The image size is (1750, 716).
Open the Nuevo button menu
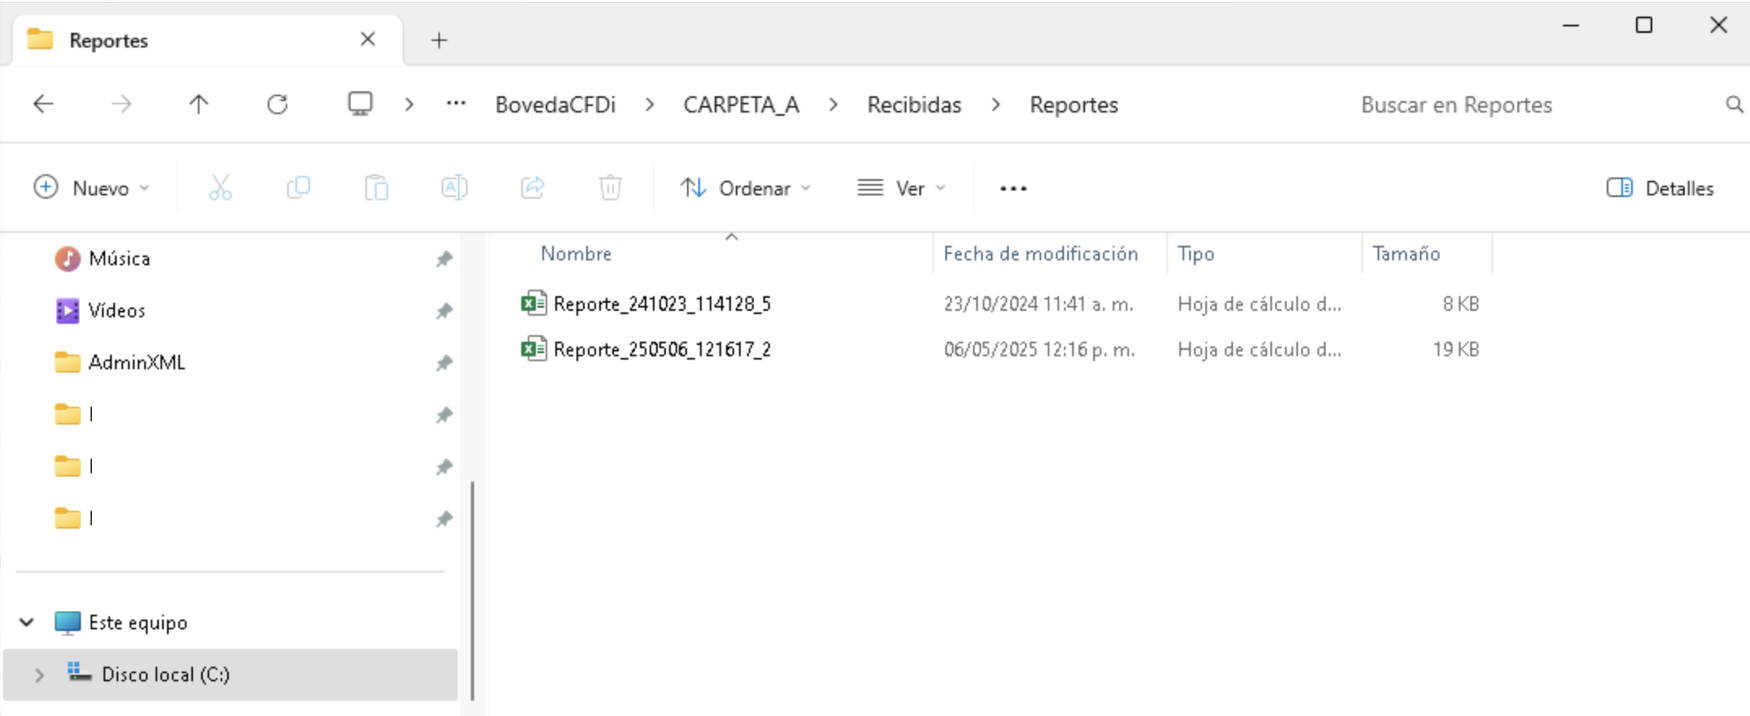(92, 188)
